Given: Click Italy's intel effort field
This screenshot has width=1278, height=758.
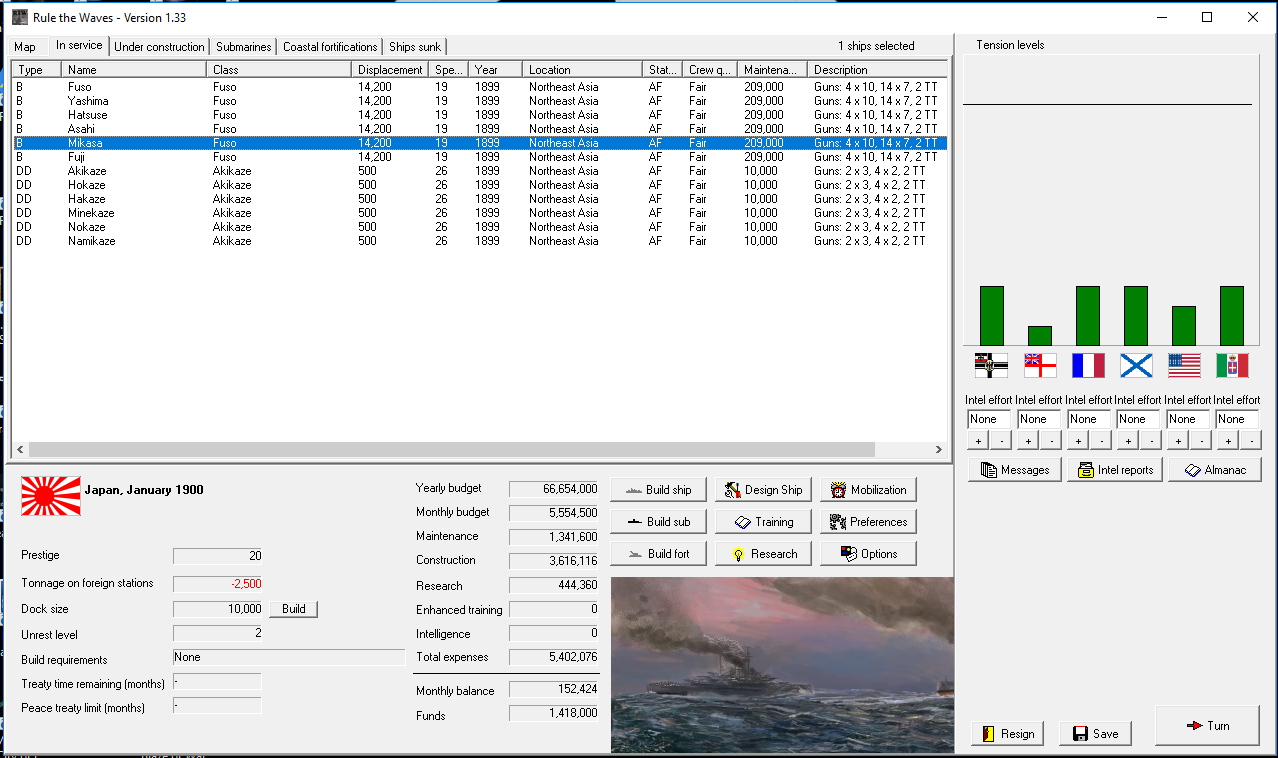Looking at the screenshot, I should pyautogui.click(x=1237, y=419).
